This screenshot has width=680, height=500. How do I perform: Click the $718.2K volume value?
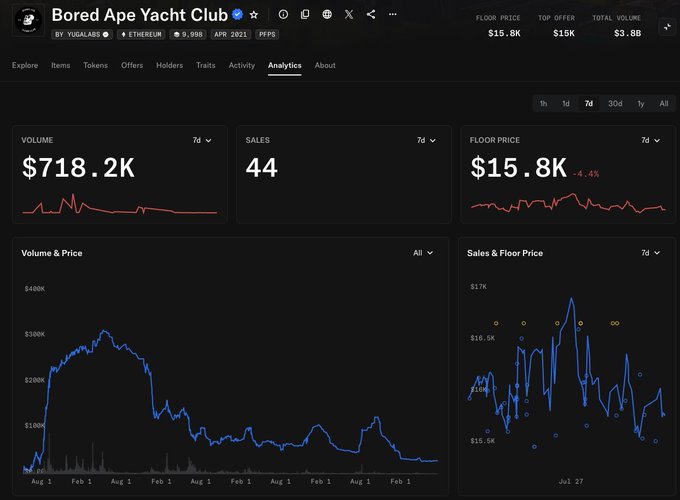point(78,167)
